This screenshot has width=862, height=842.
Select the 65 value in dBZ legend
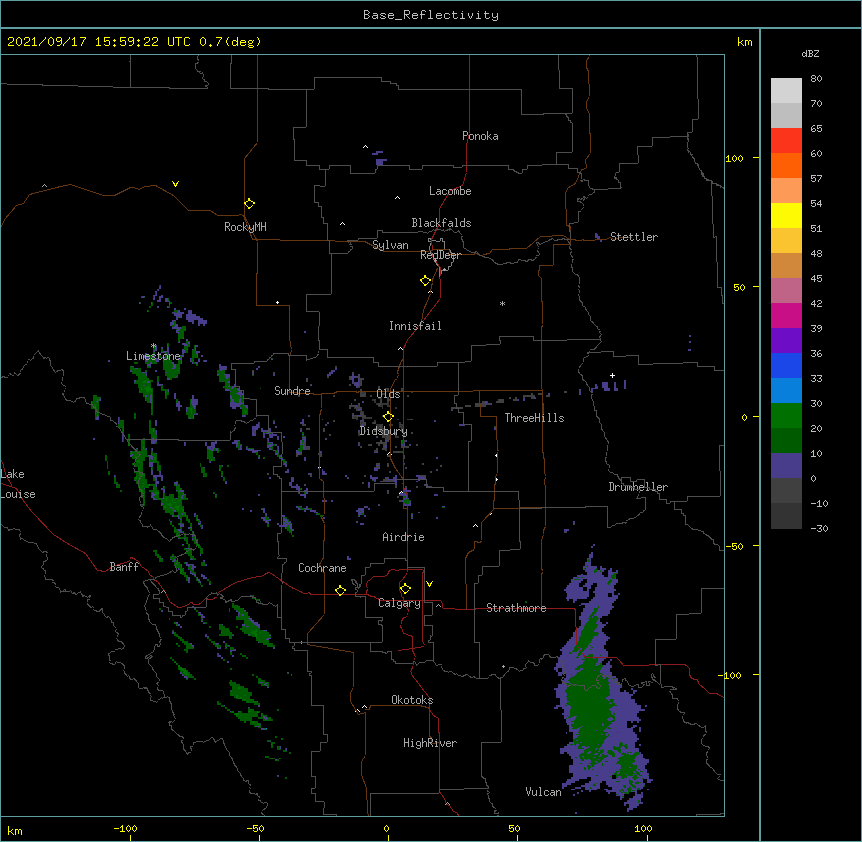pos(816,128)
